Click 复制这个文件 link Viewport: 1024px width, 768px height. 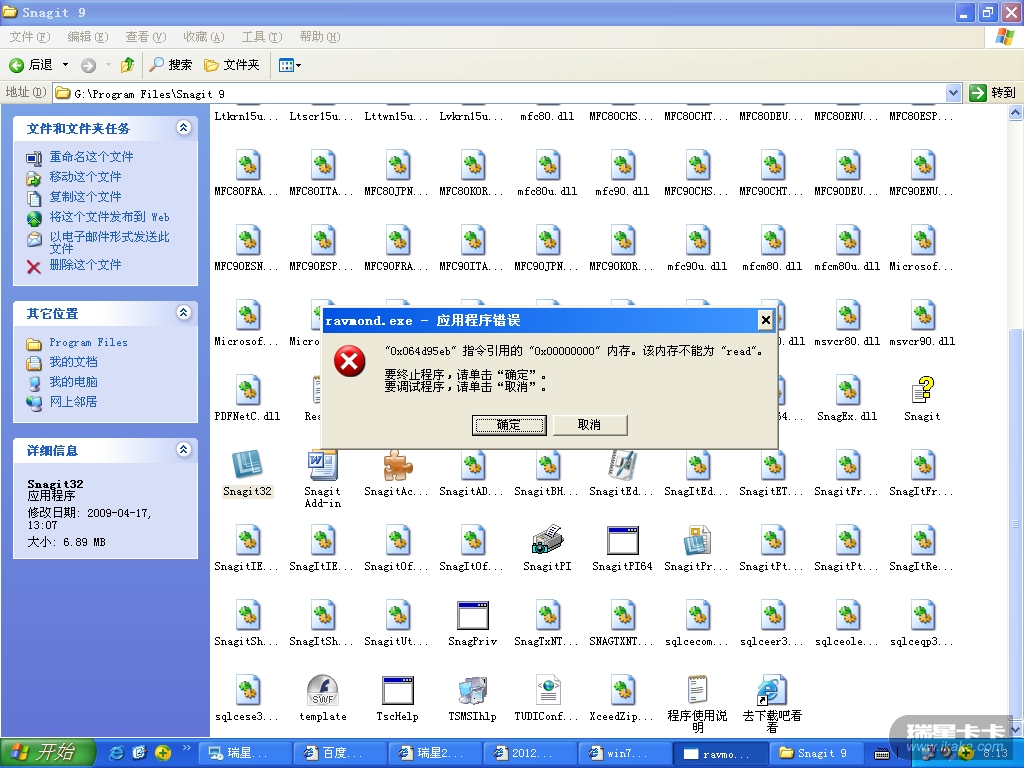point(86,197)
